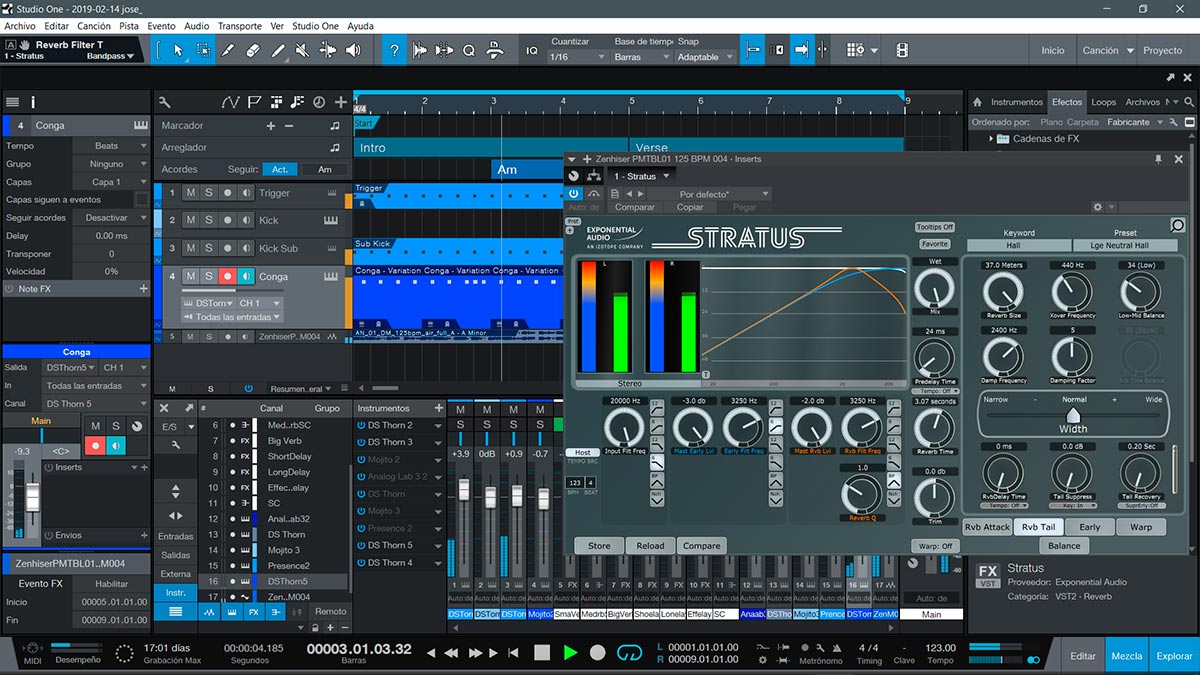This screenshot has width=1200, height=675.
Task: Click the Reload button in Stratus
Action: 650,546
